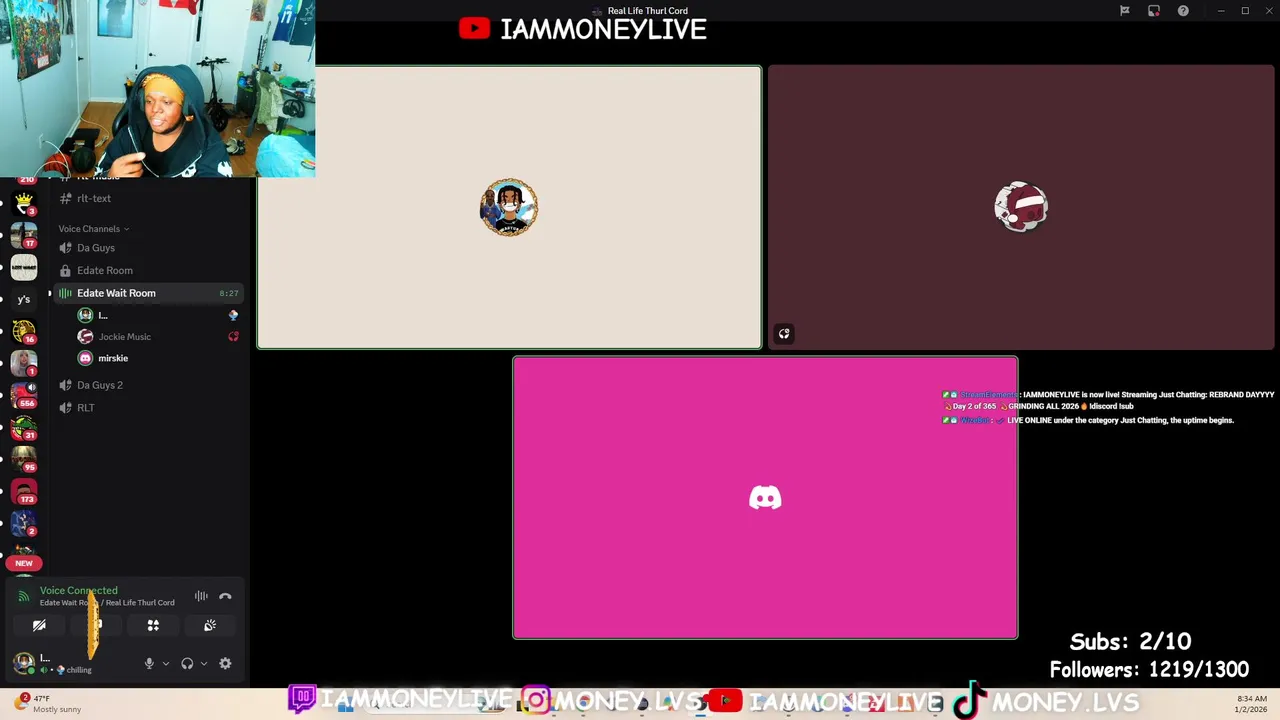Open the soundboard button
Image resolution: width=1280 pixels, height=720 pixels.
pyautogui.click(x=210, y=626)
